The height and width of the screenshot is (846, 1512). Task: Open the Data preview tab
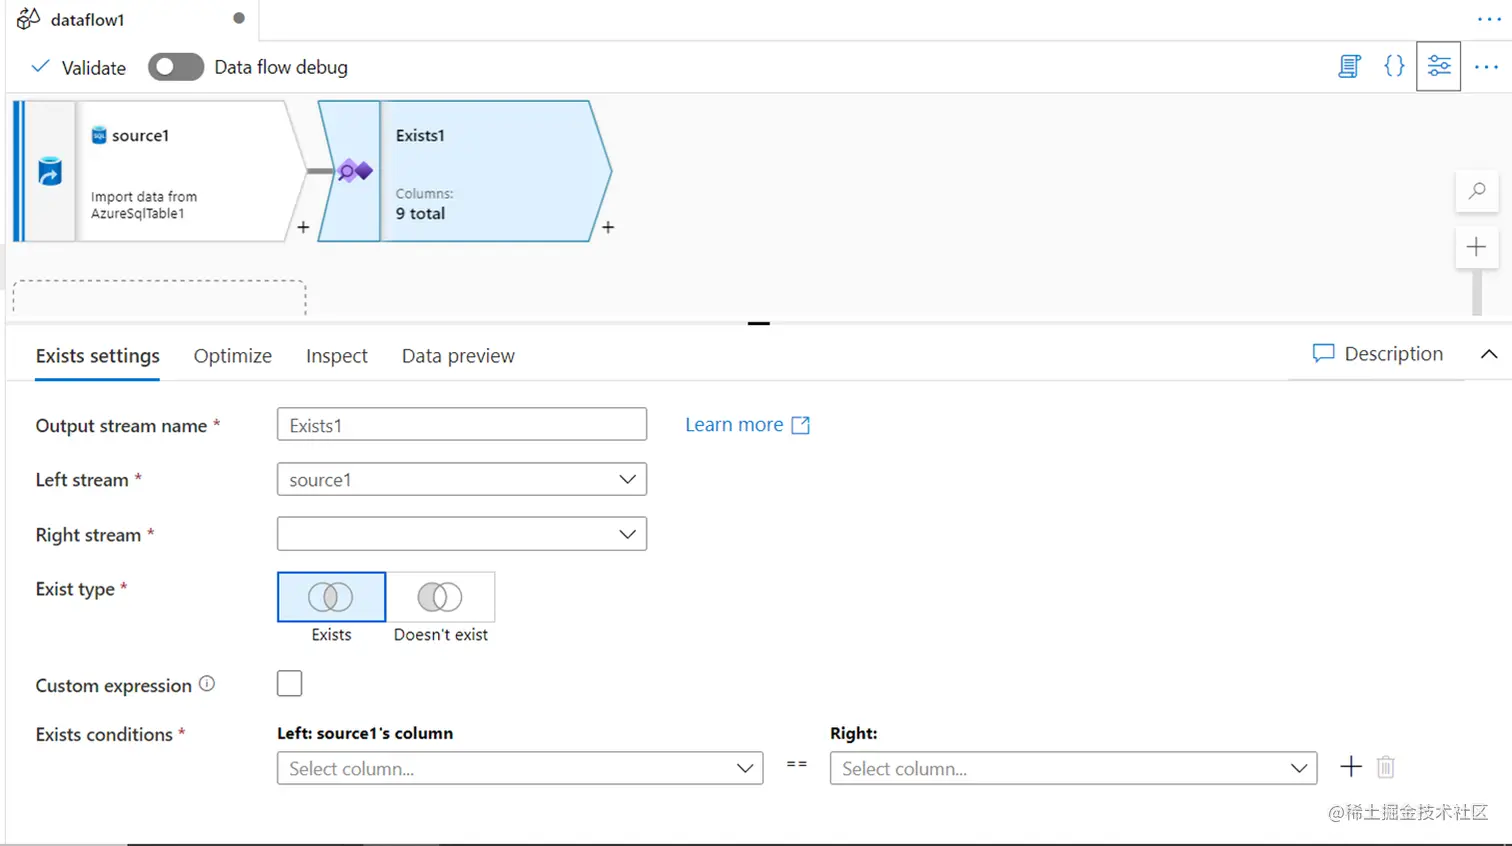point(458,356)
